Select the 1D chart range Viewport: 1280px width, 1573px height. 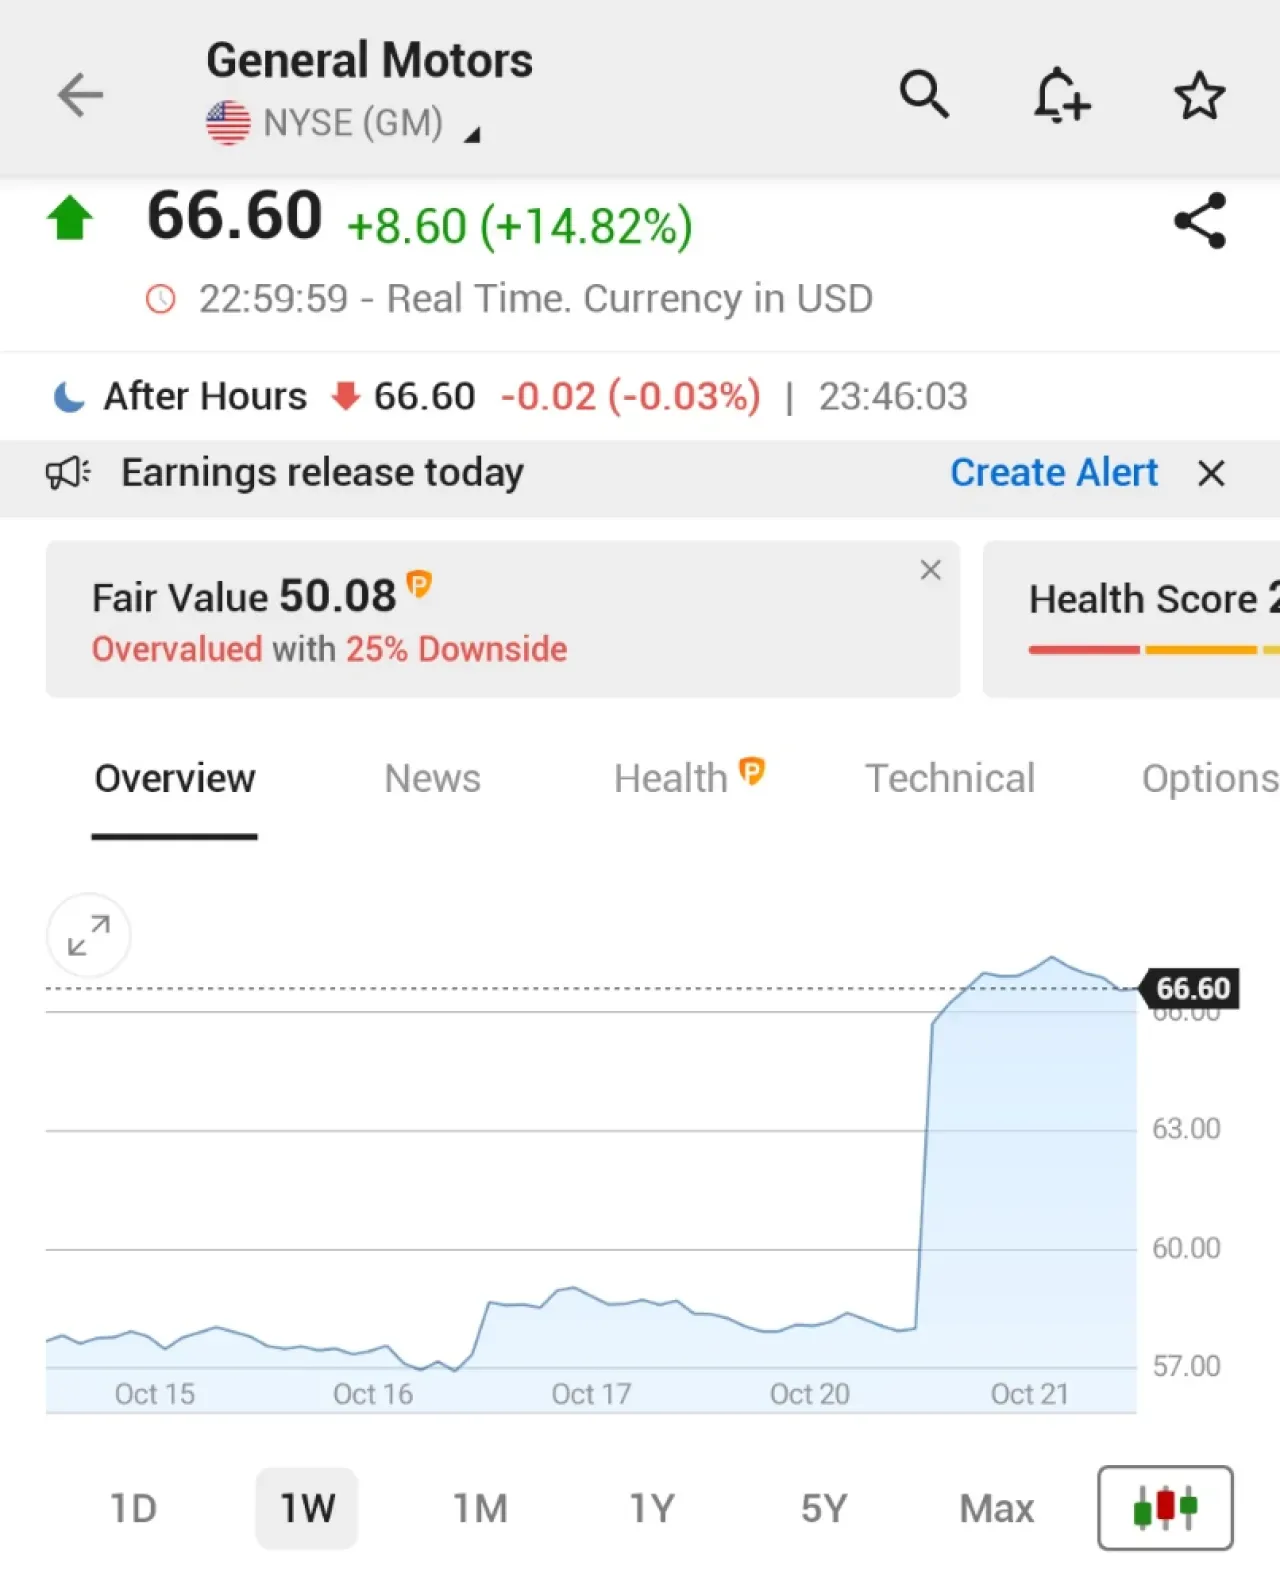click(133, 1508)
